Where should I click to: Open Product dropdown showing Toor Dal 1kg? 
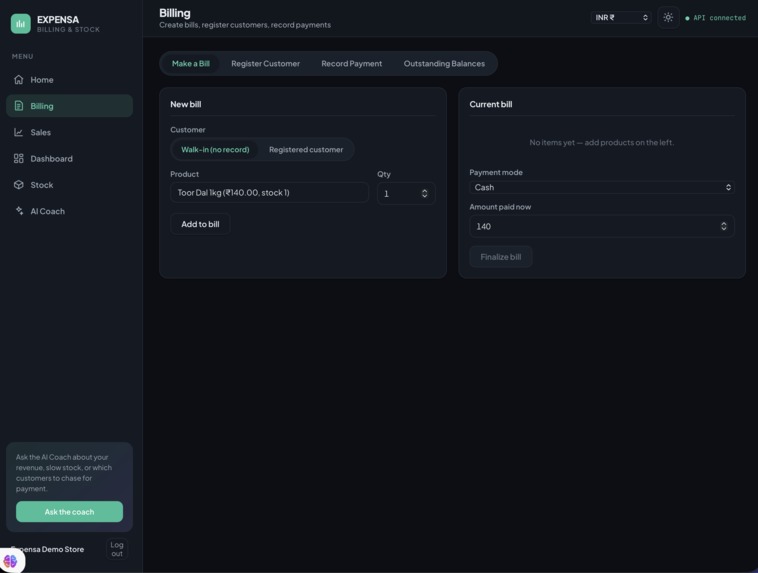tap(269, 192)
